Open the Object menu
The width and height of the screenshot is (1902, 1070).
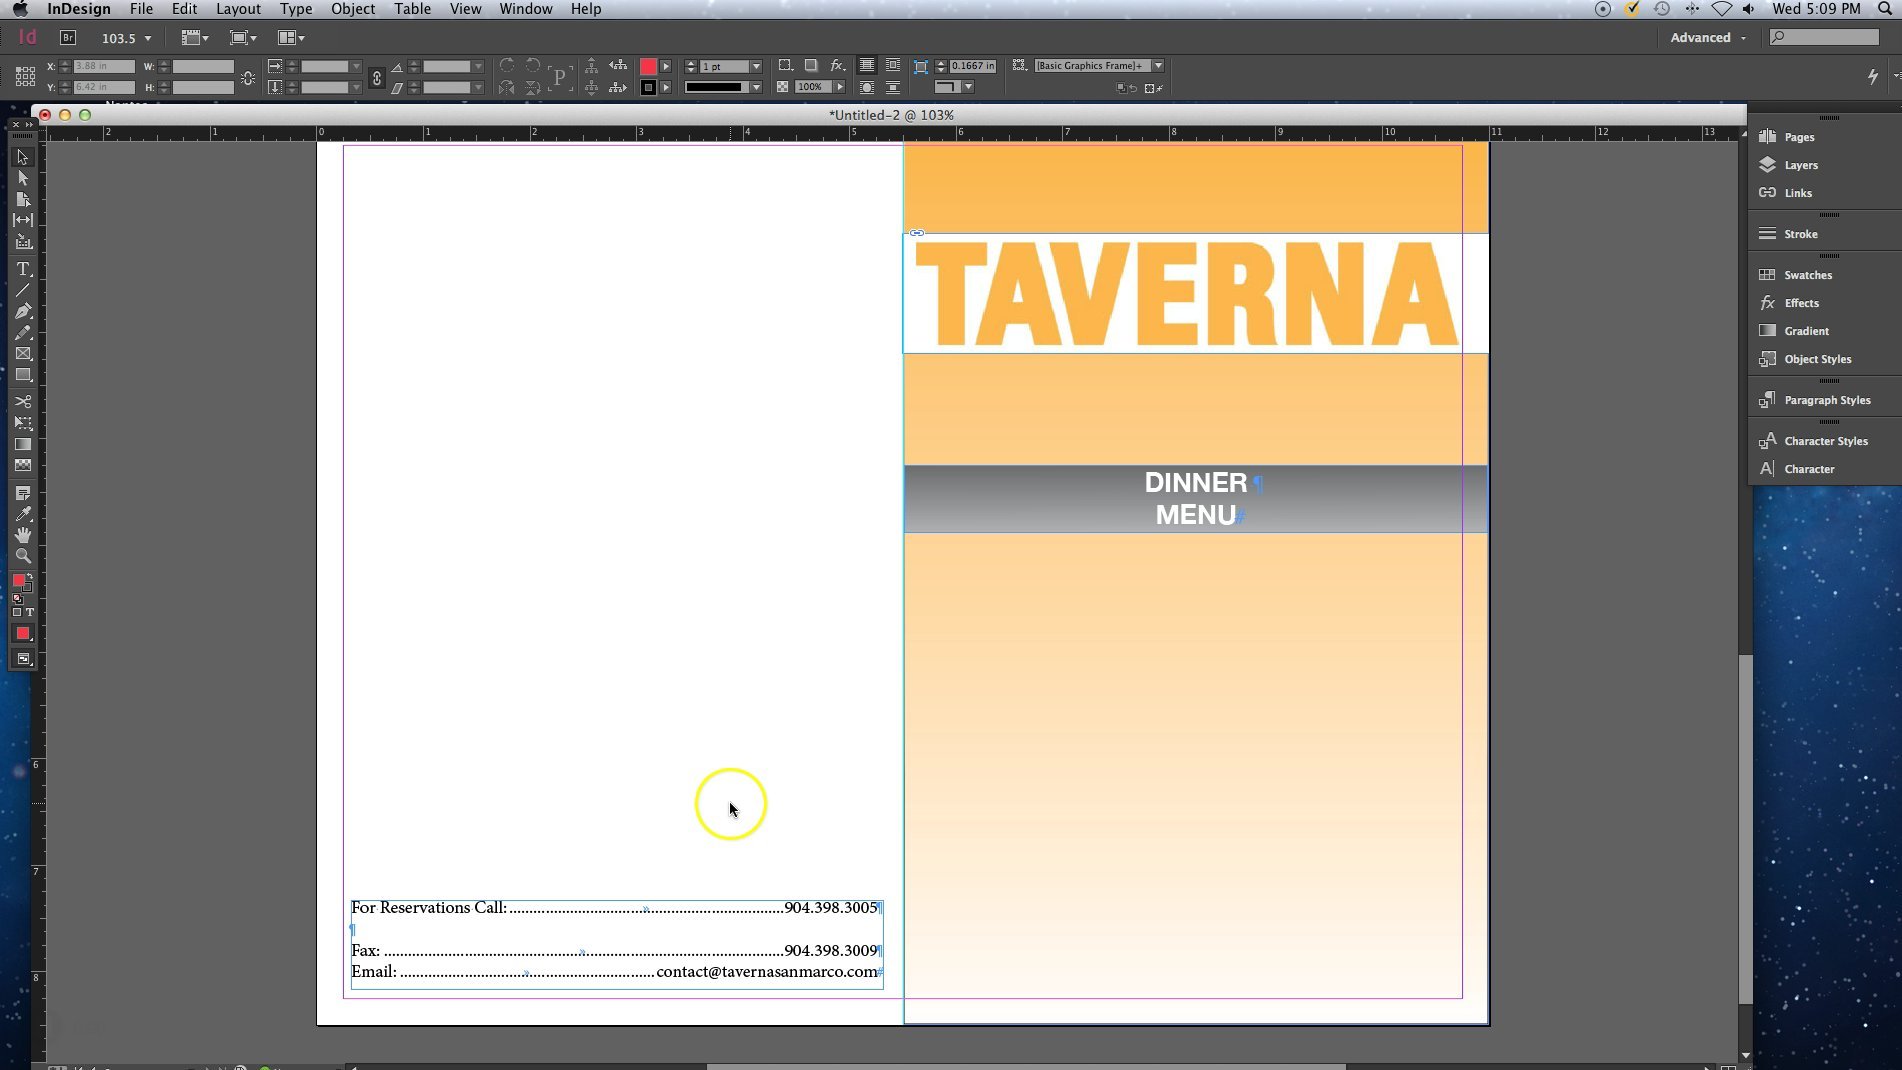(x=352, y=9)
